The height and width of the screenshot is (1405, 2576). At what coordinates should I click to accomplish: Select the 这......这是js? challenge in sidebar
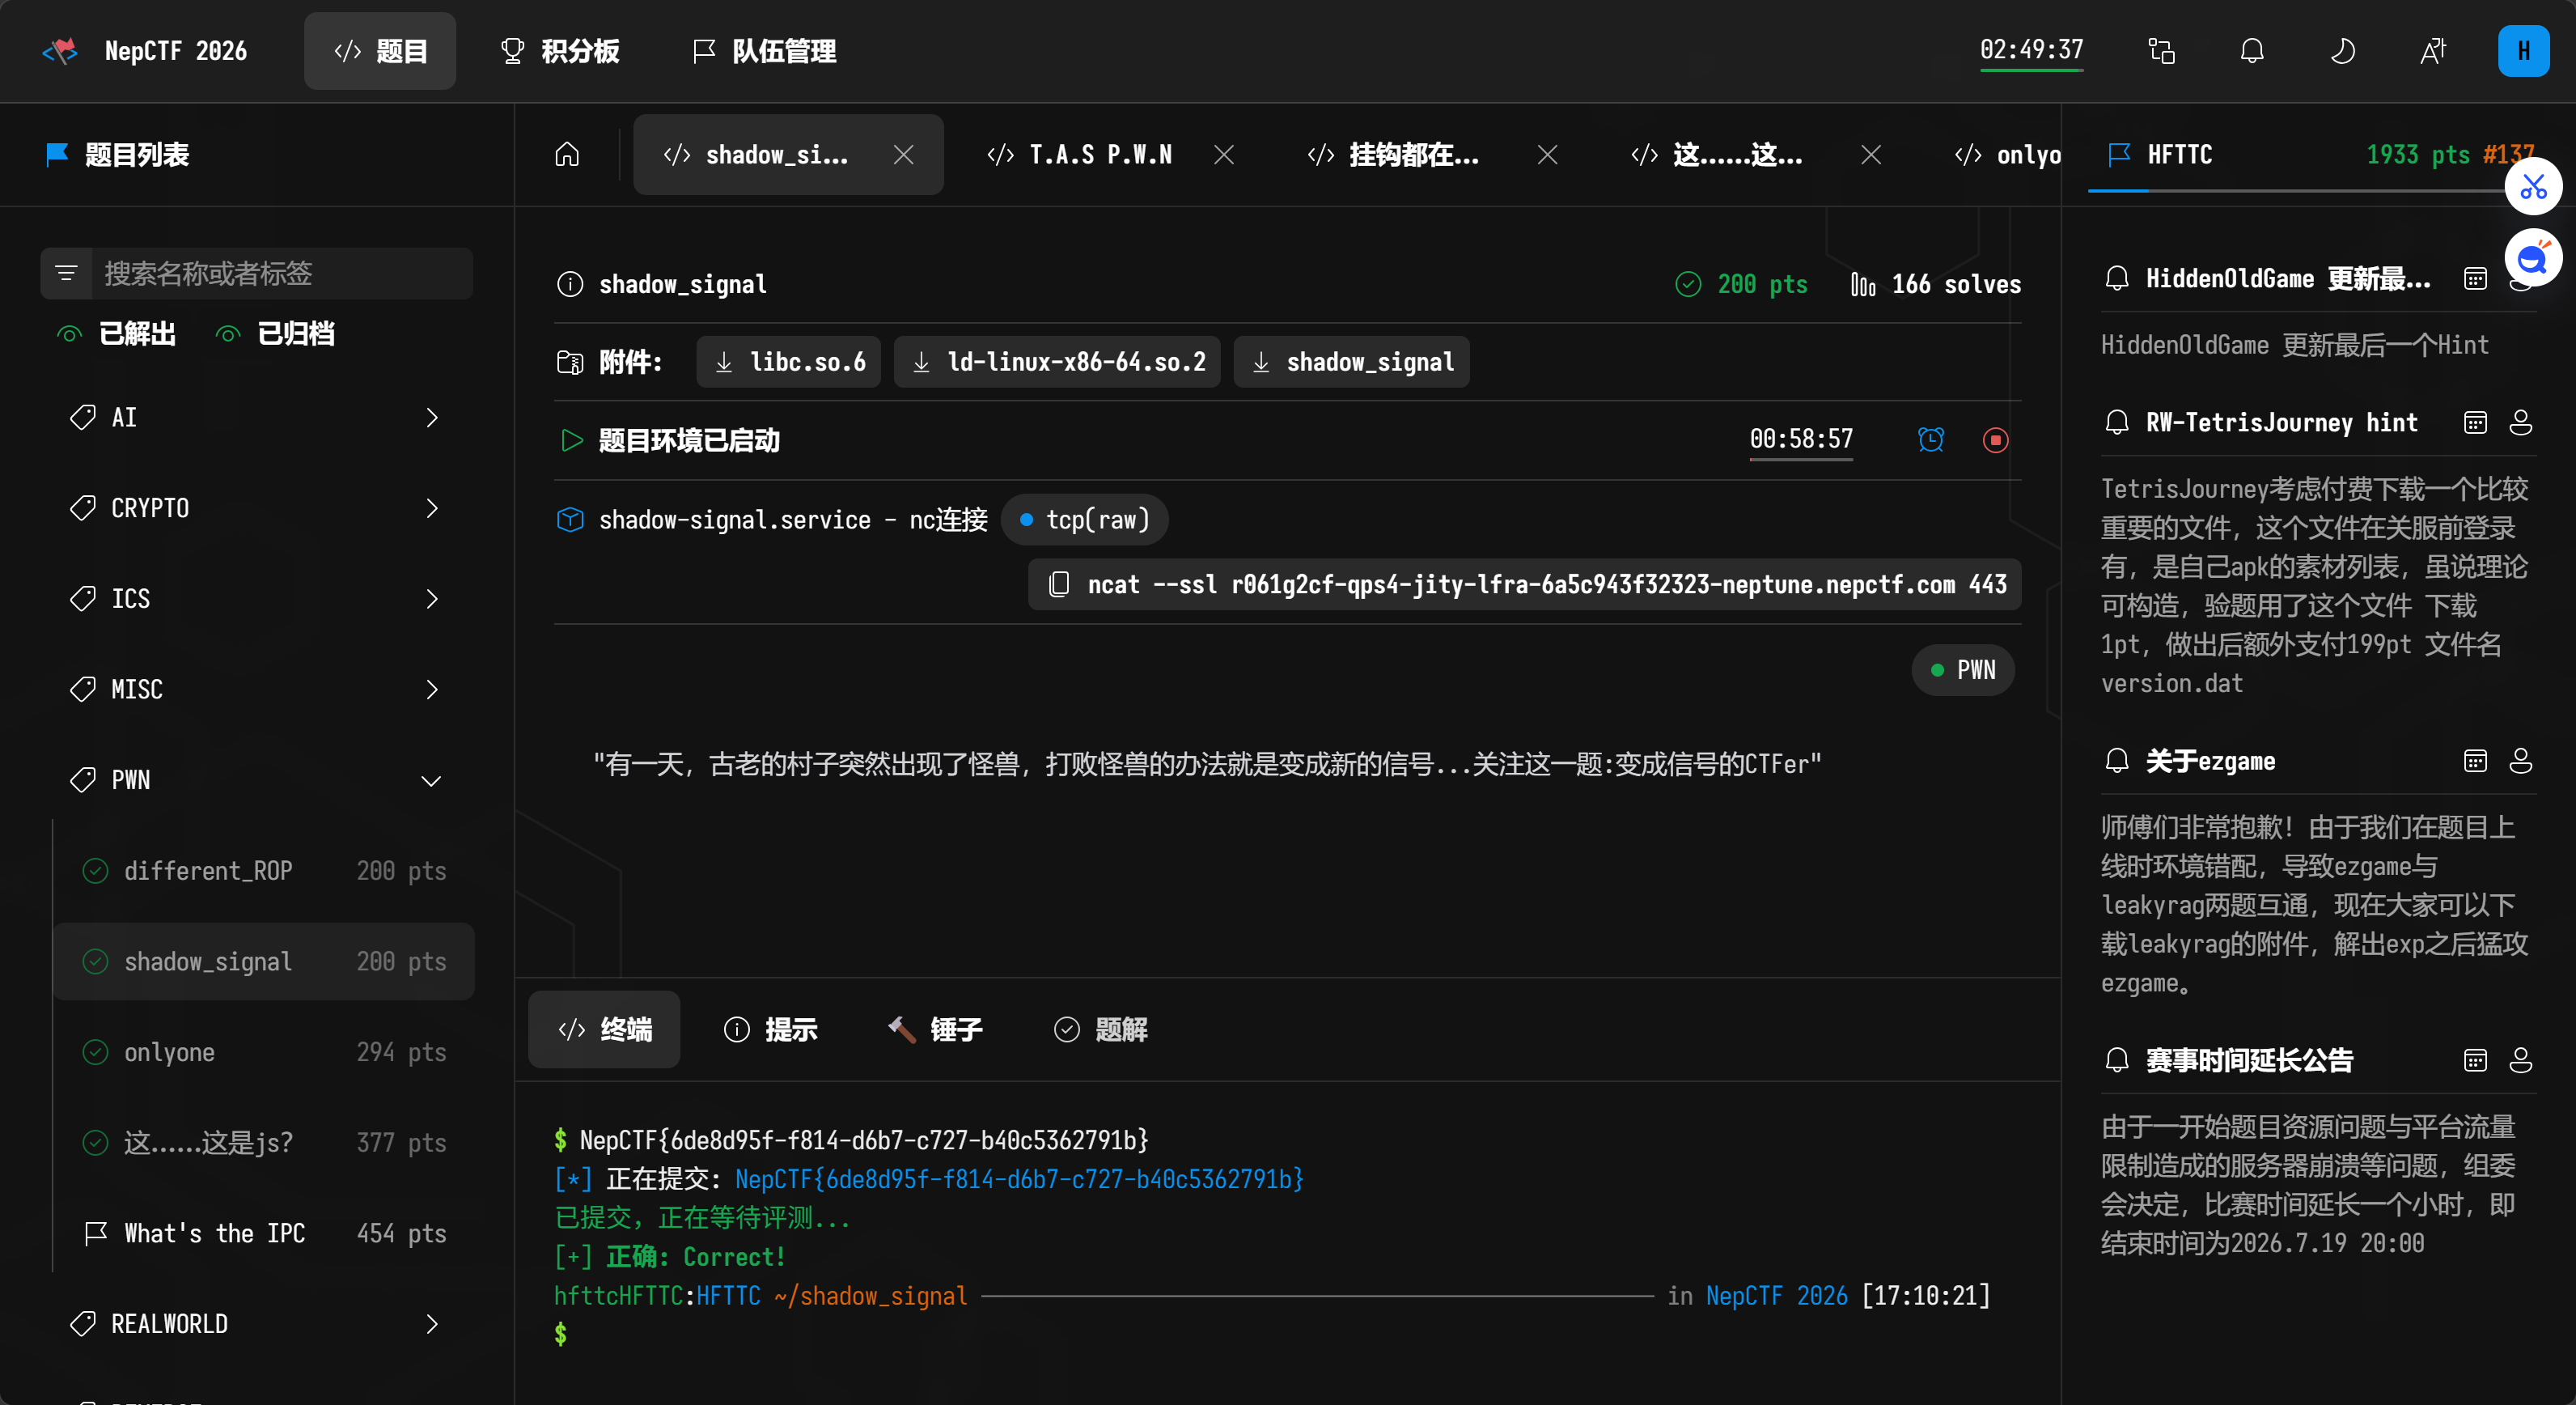pyautogui.click(x=264, y=1143)
